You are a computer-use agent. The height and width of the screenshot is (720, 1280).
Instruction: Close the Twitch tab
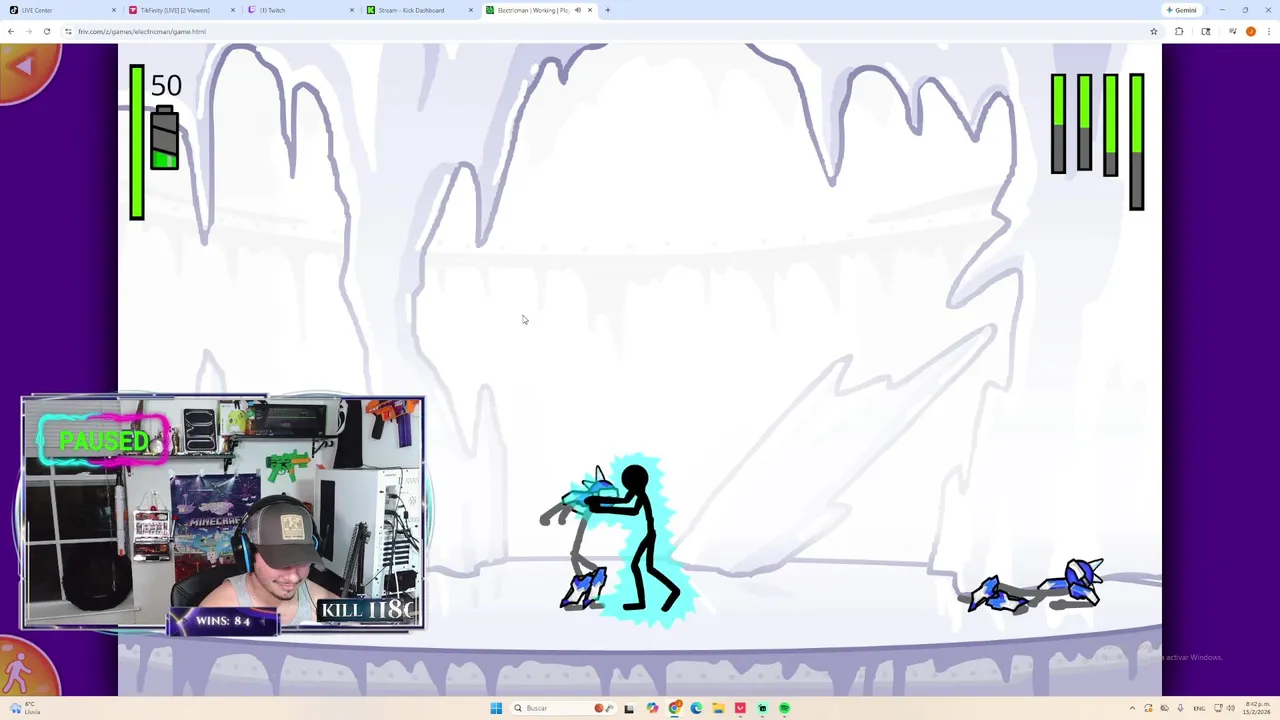point(352,10)
